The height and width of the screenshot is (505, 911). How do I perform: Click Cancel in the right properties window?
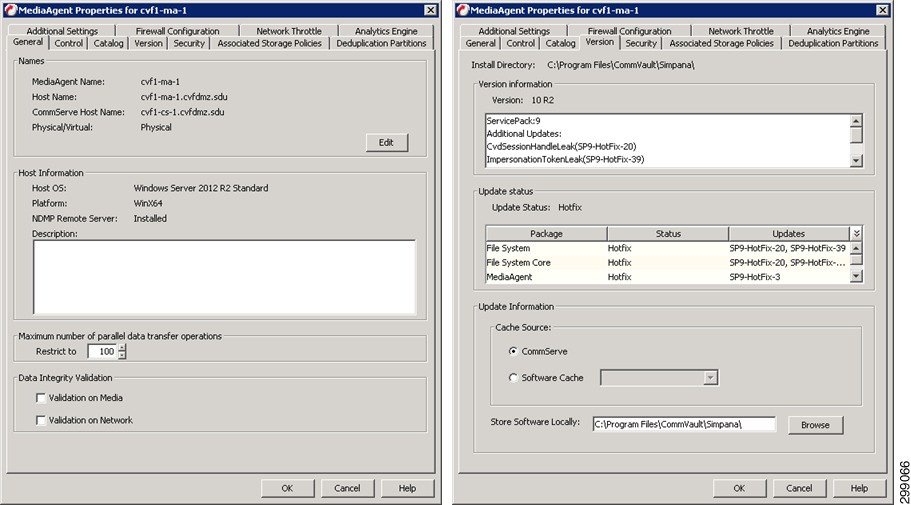799,488
